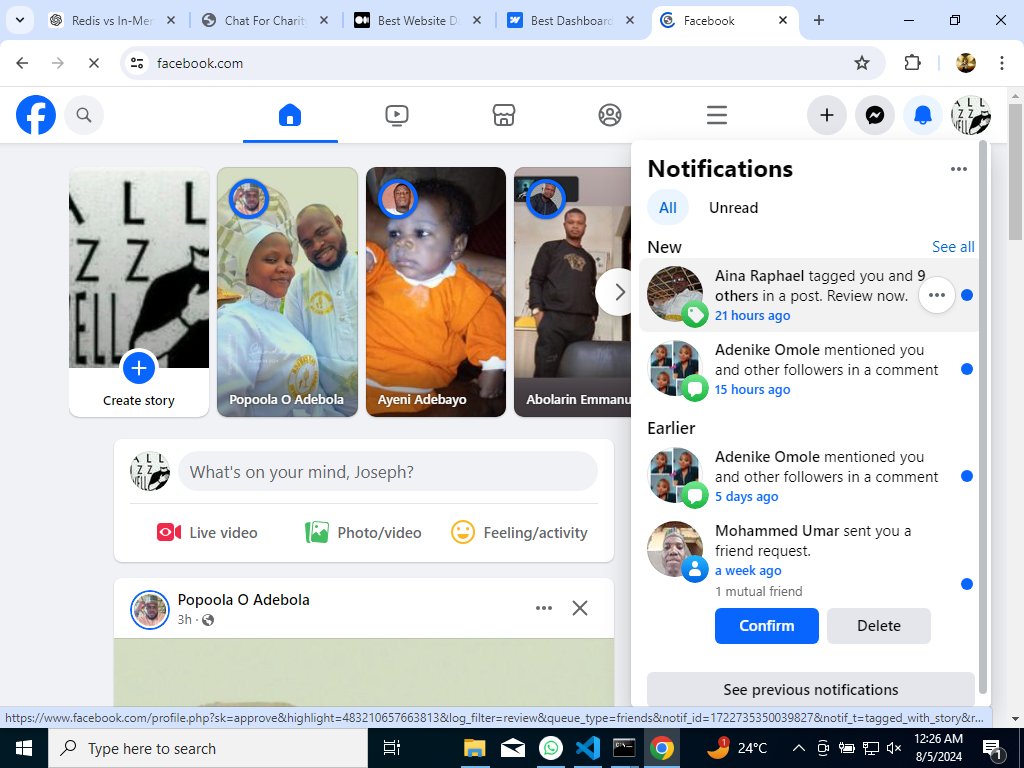Open the Messenger icon

[875, 116]
